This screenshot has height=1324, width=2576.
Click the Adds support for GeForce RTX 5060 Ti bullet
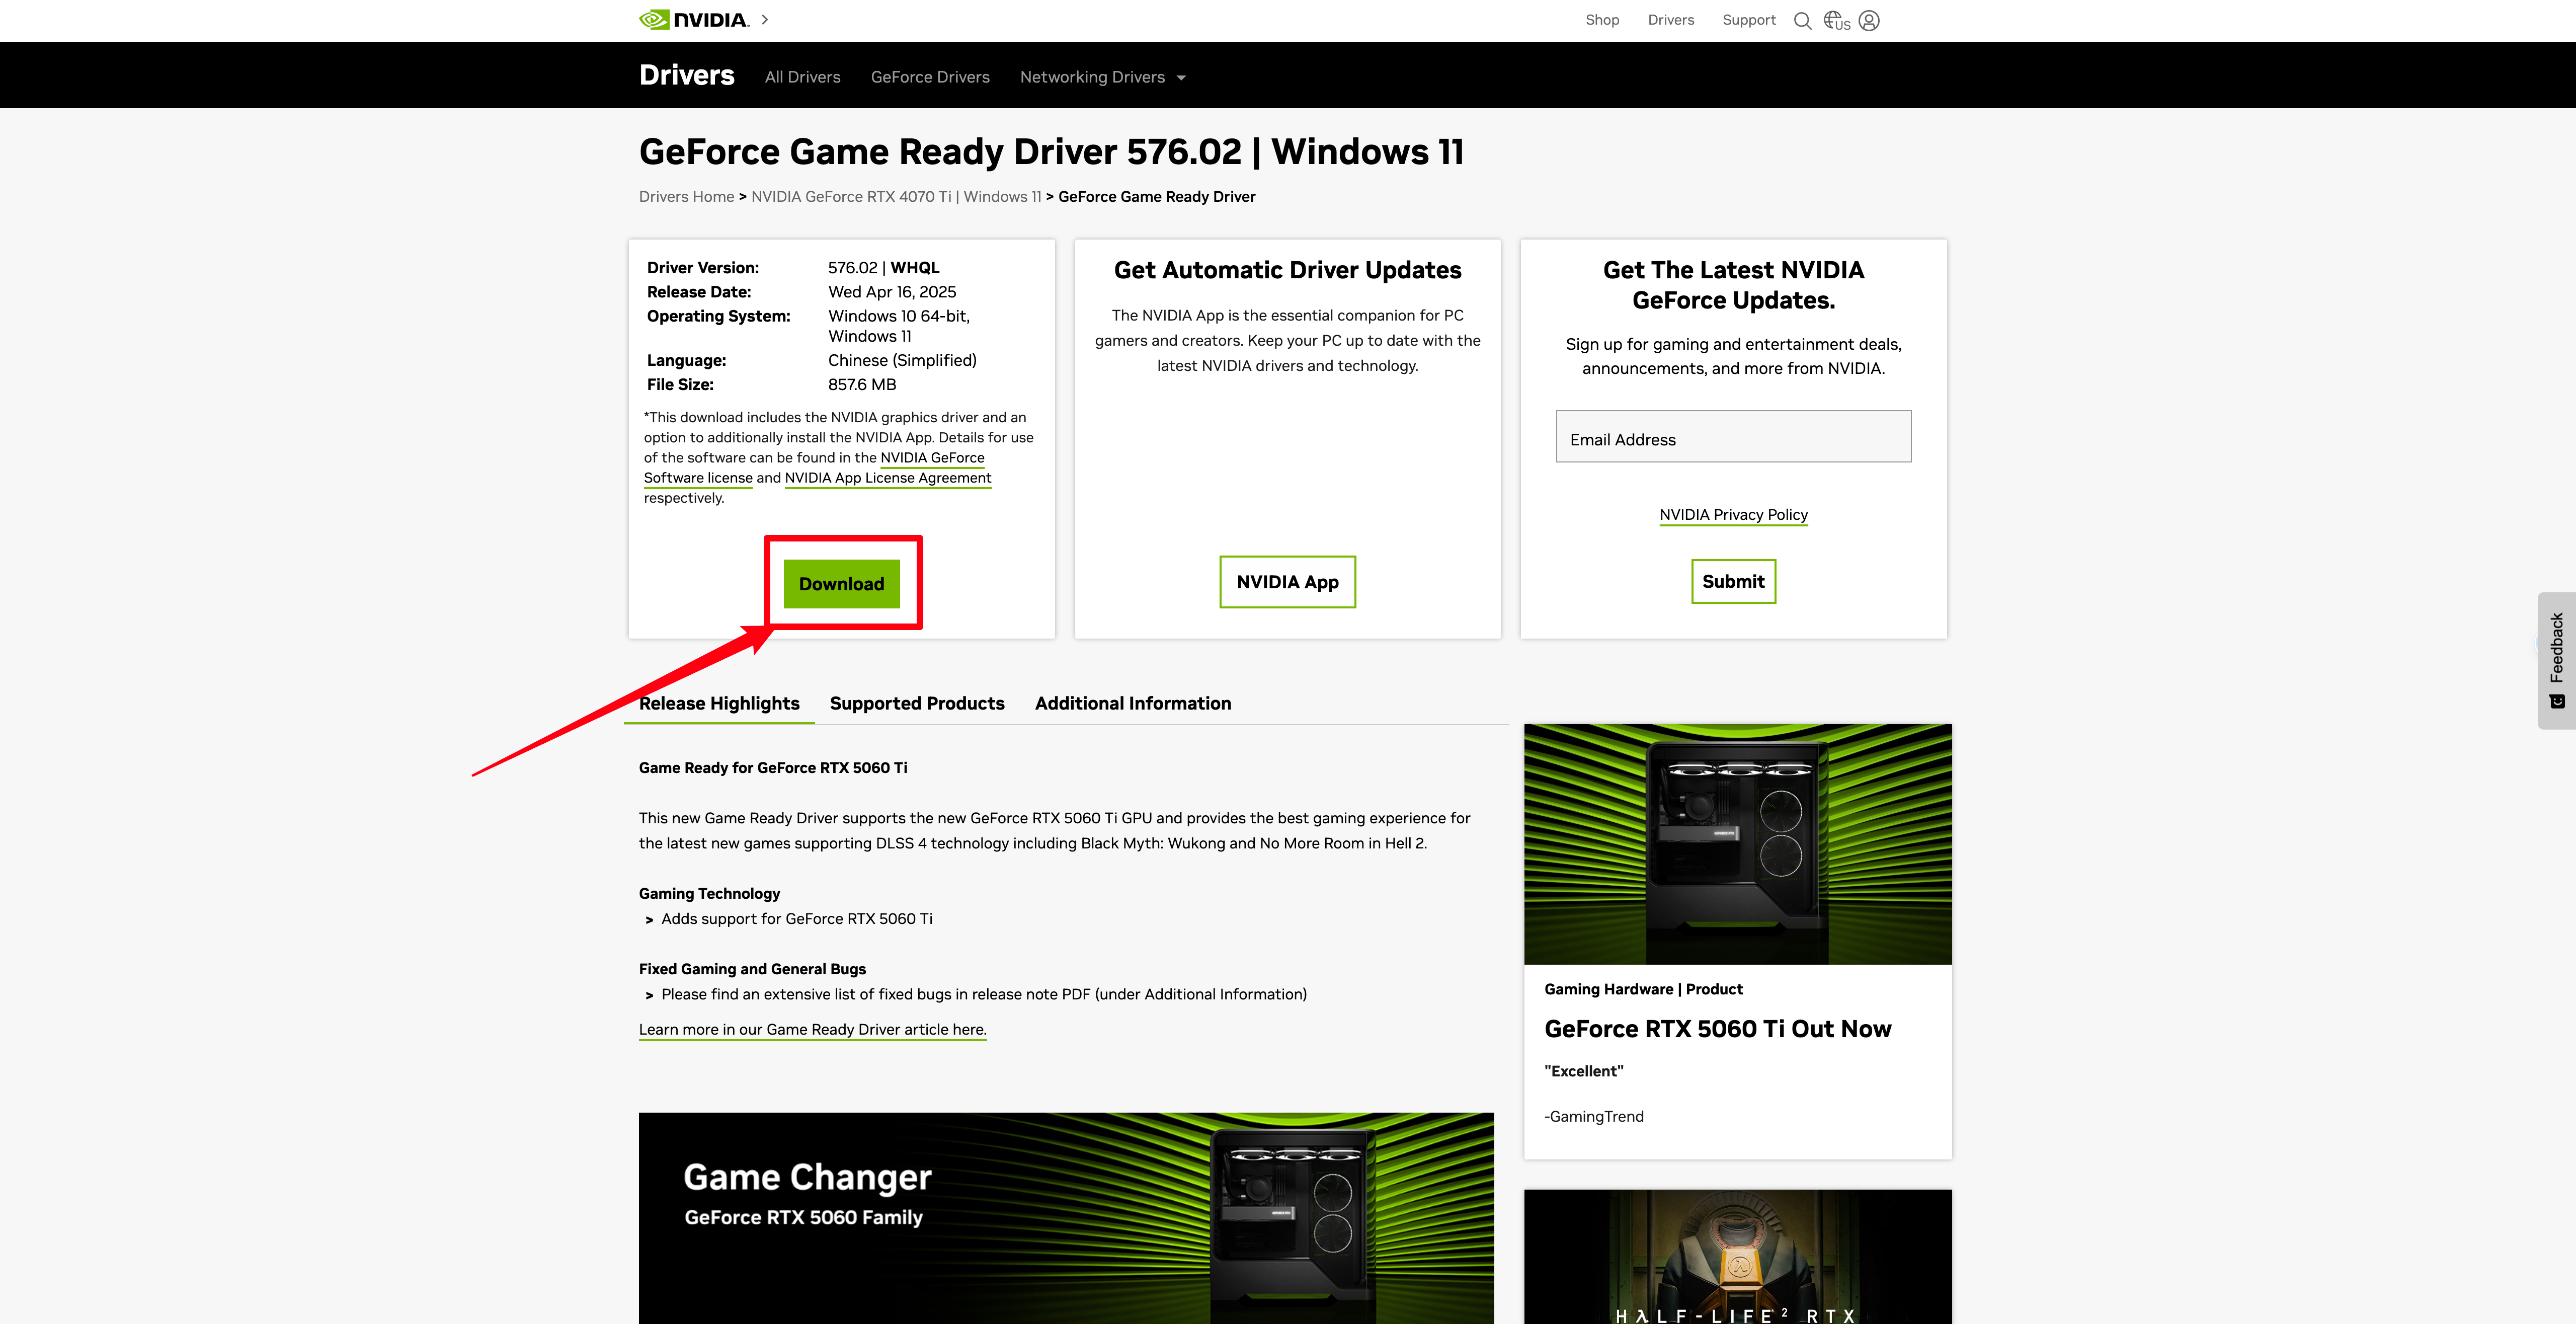tap(797, 919)
